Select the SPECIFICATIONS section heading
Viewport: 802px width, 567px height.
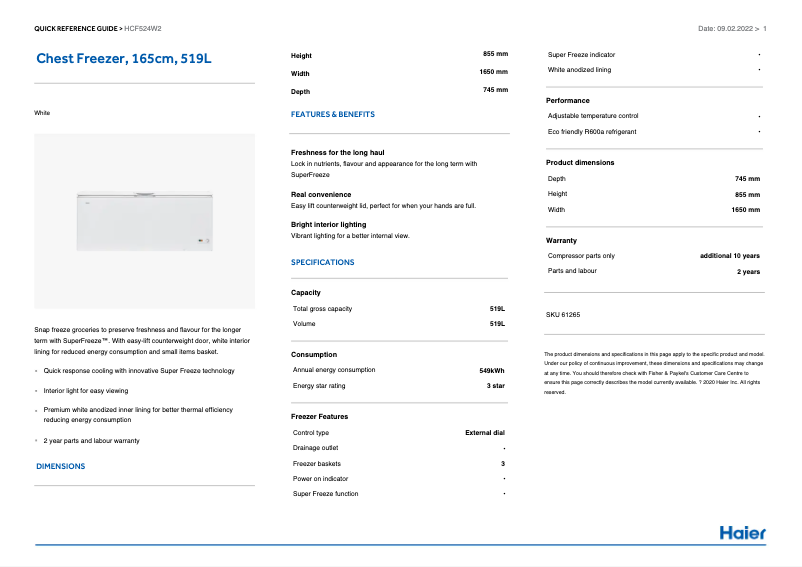pyautogui.click(x=322, y=263)
